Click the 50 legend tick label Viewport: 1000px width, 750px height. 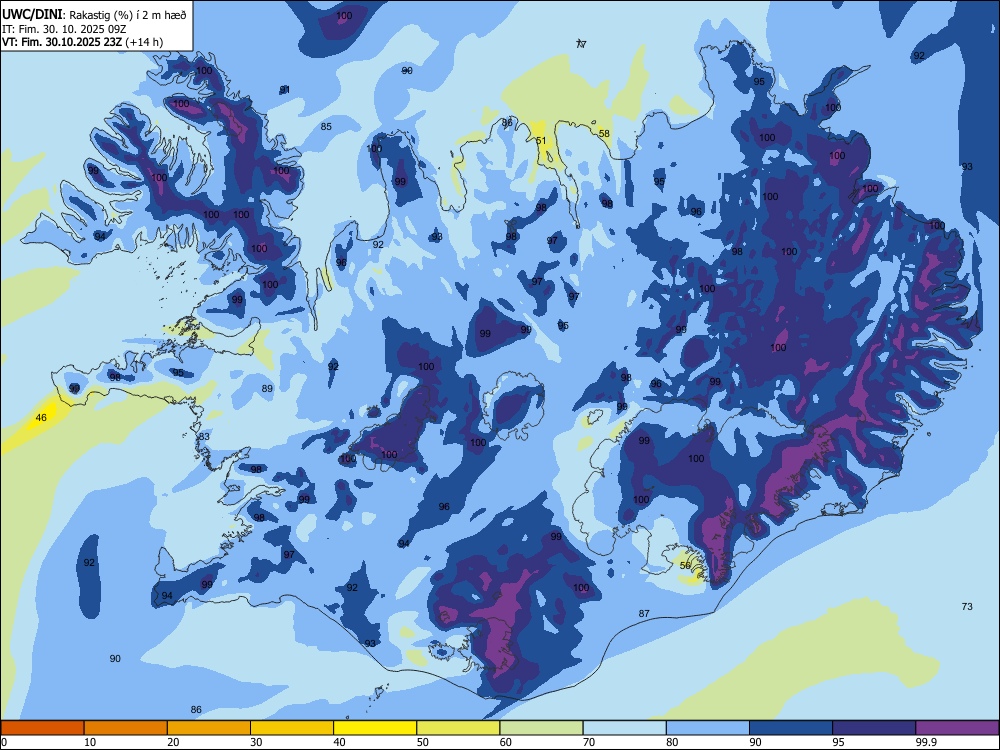click(x=422, y=742)
